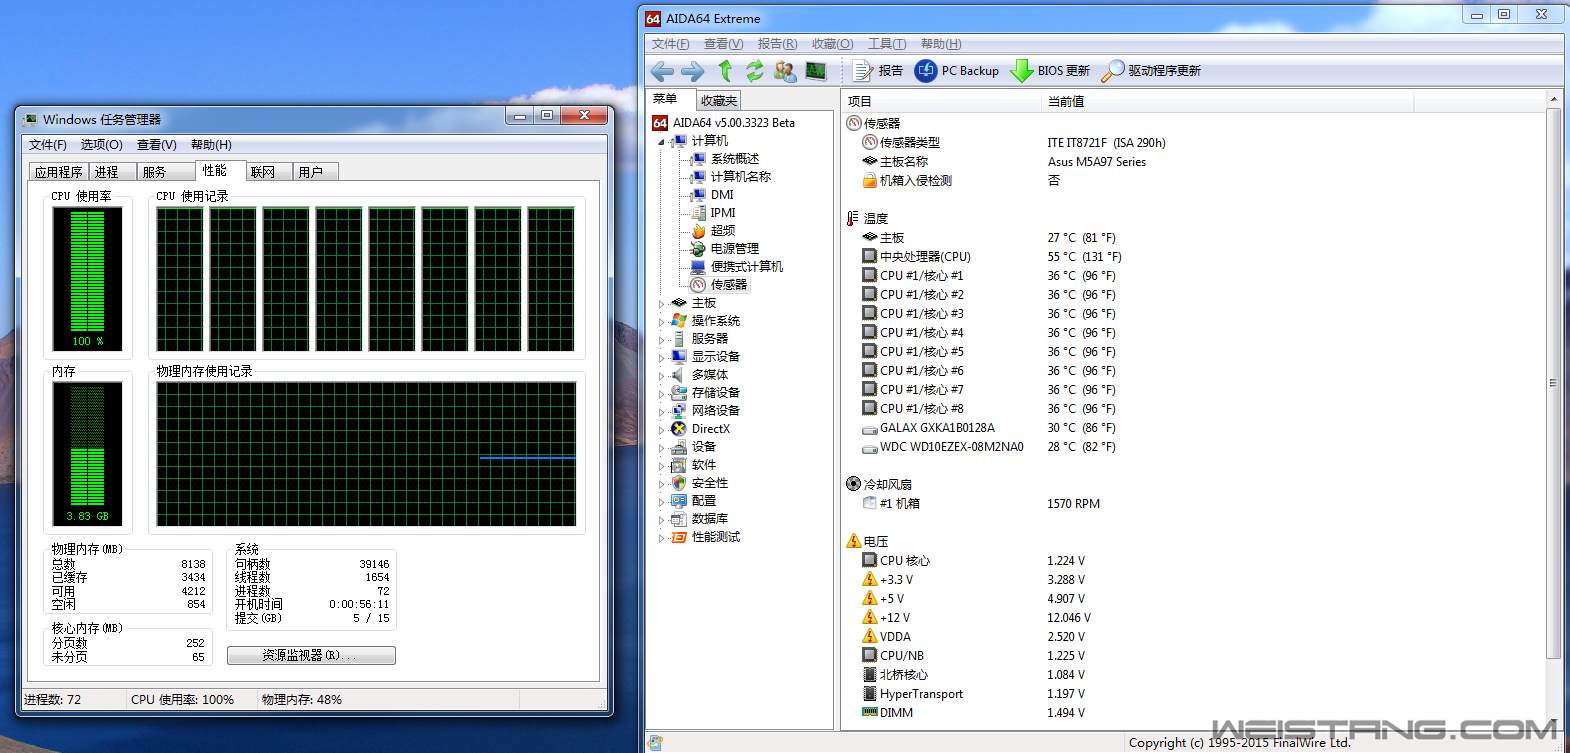Select DMI node in the tree
The image size is (1570, 753).
point(722,195)
